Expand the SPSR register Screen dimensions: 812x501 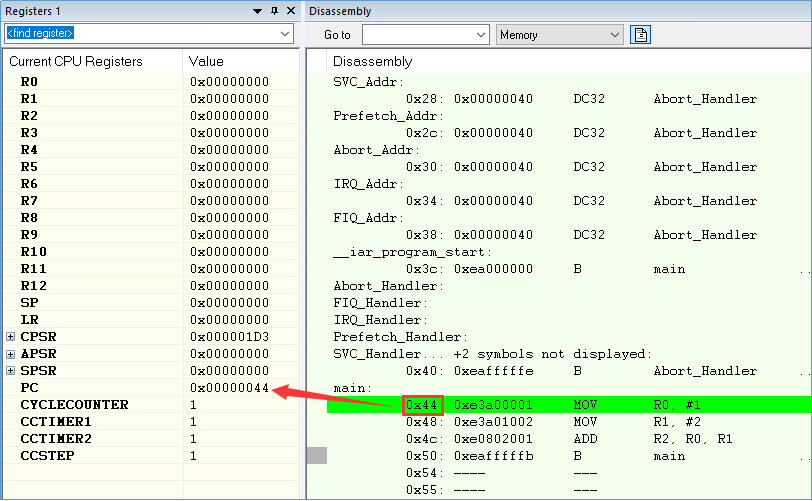click(10, 371)
